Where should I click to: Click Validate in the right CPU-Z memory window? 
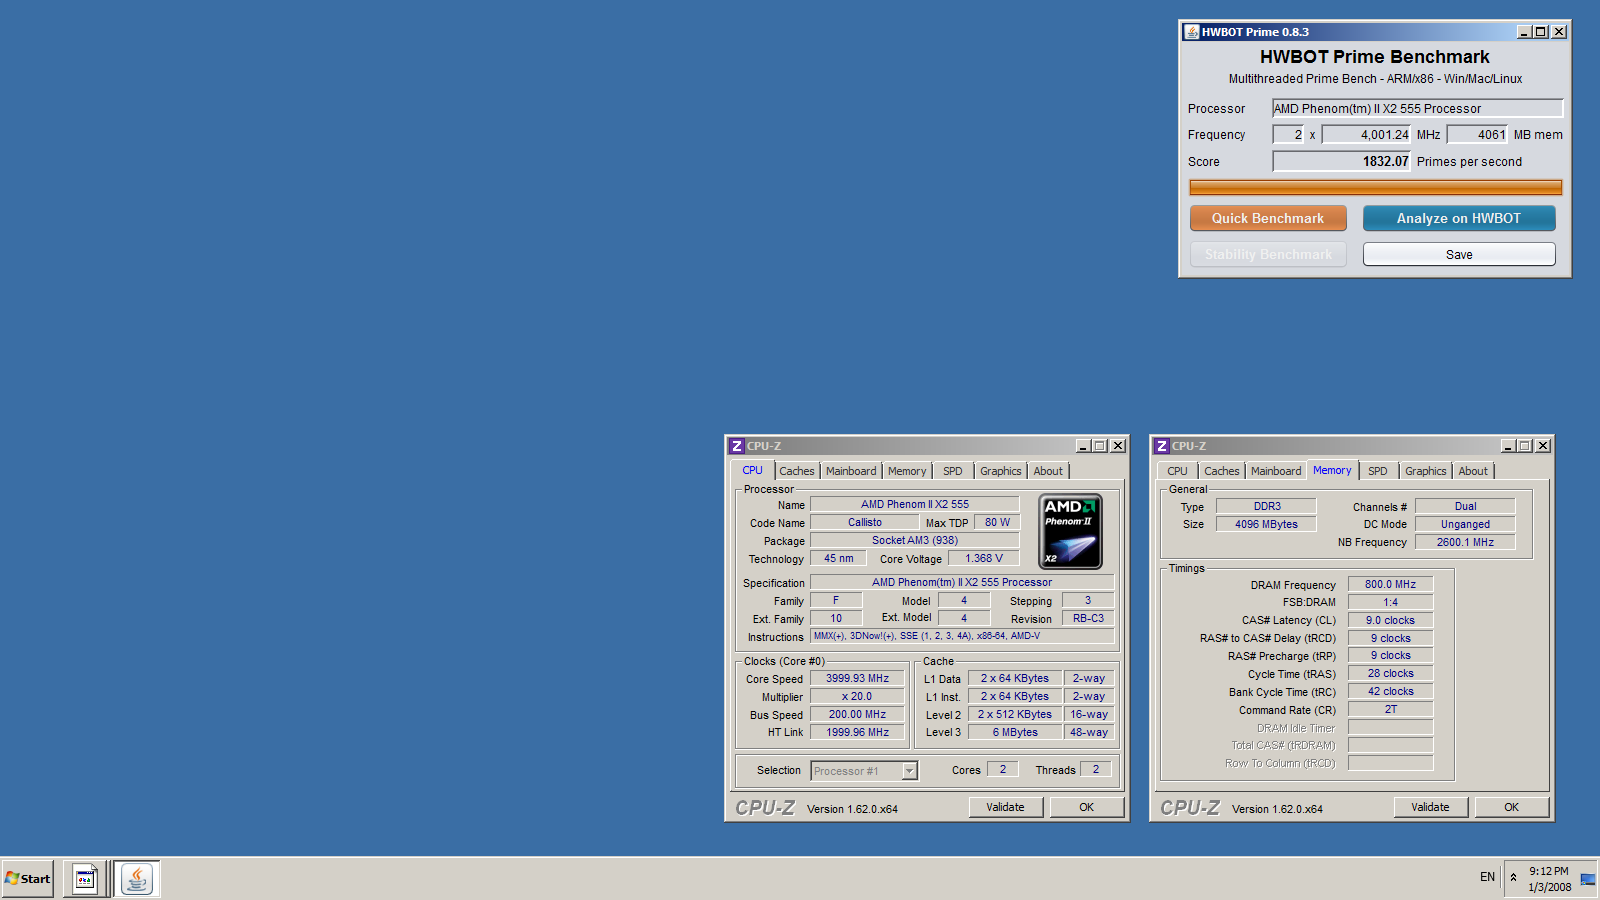(x=1431, y=807)
